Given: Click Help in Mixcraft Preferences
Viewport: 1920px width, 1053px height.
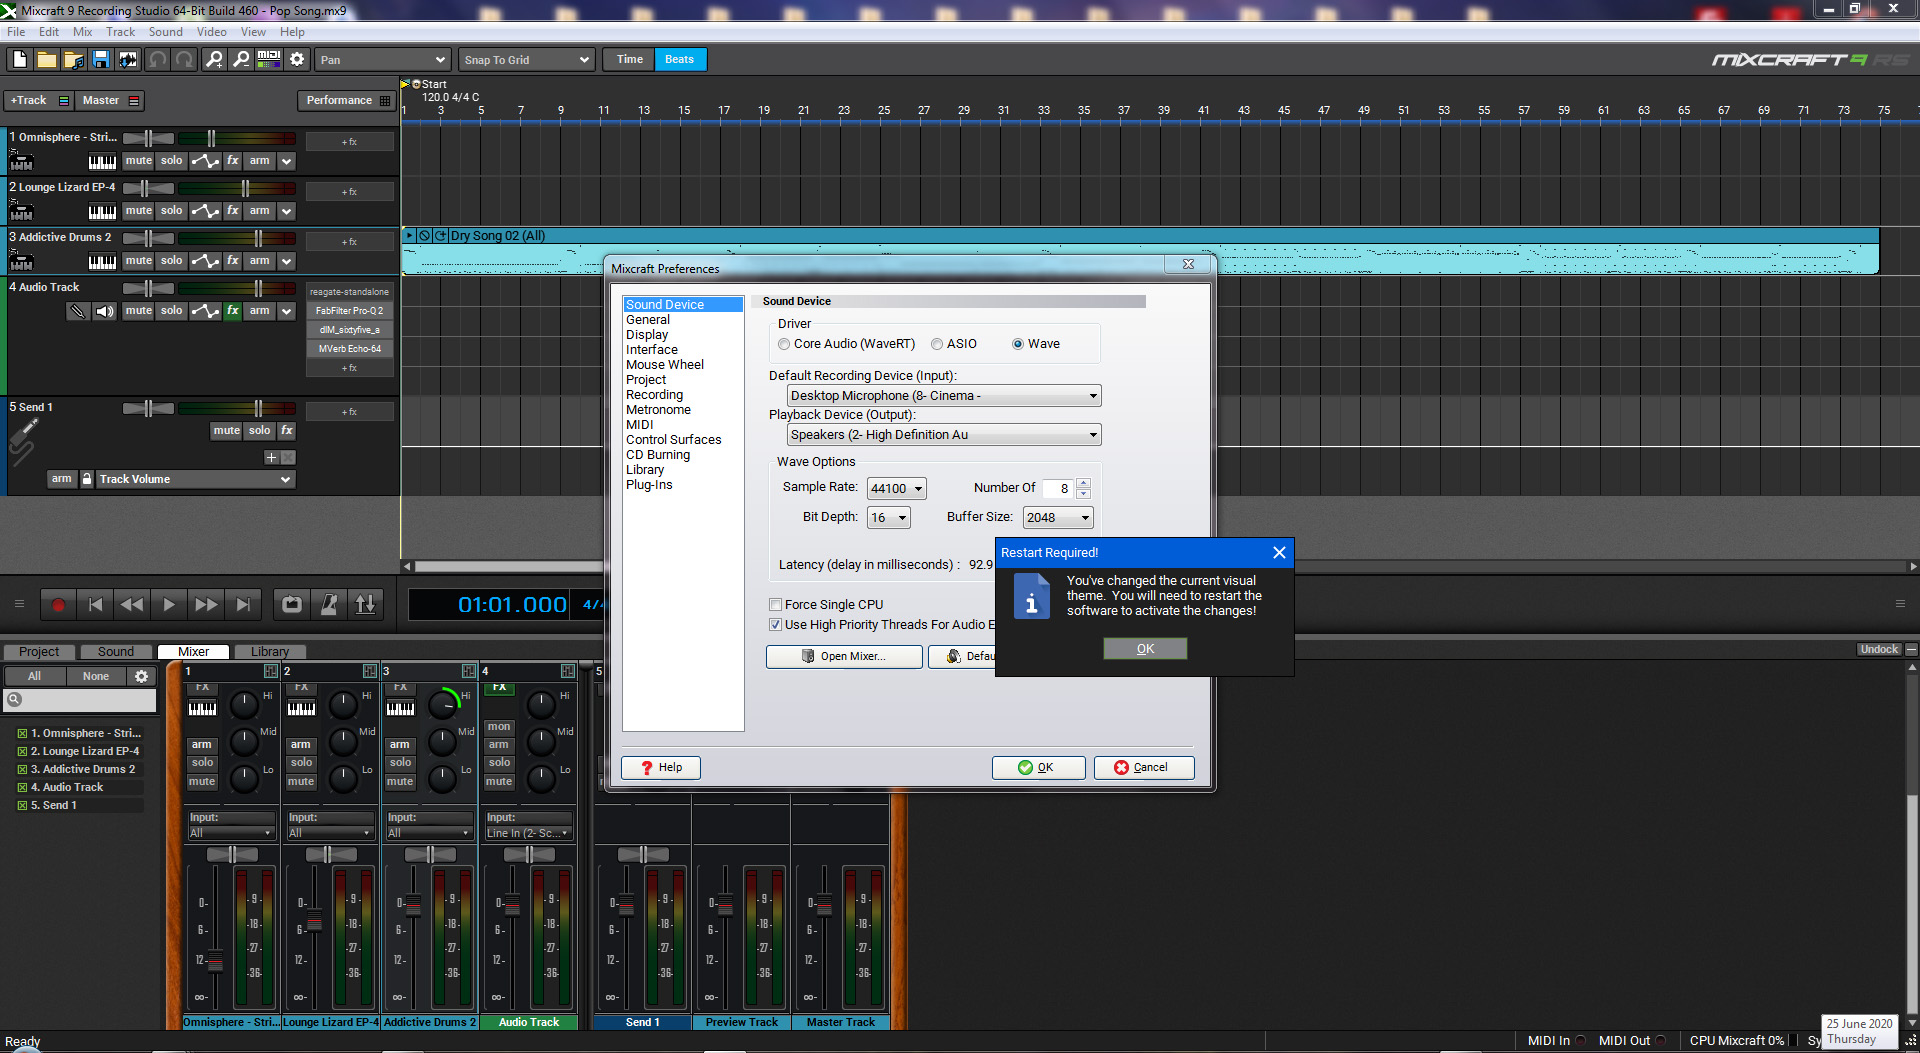Looking at the screenshot, I should click(661, 768).
